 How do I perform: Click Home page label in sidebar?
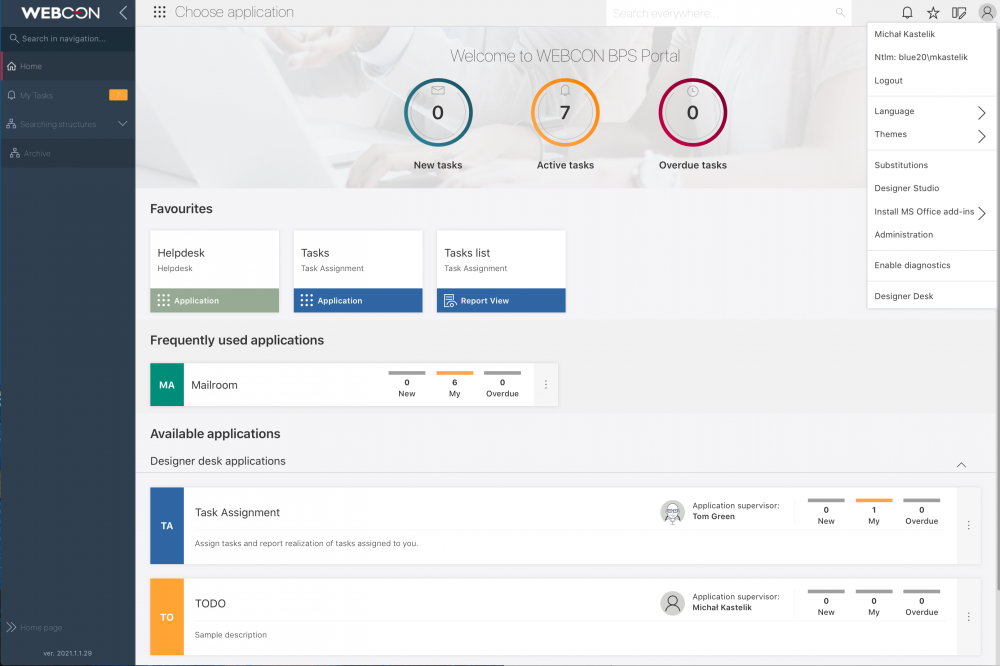41,628
